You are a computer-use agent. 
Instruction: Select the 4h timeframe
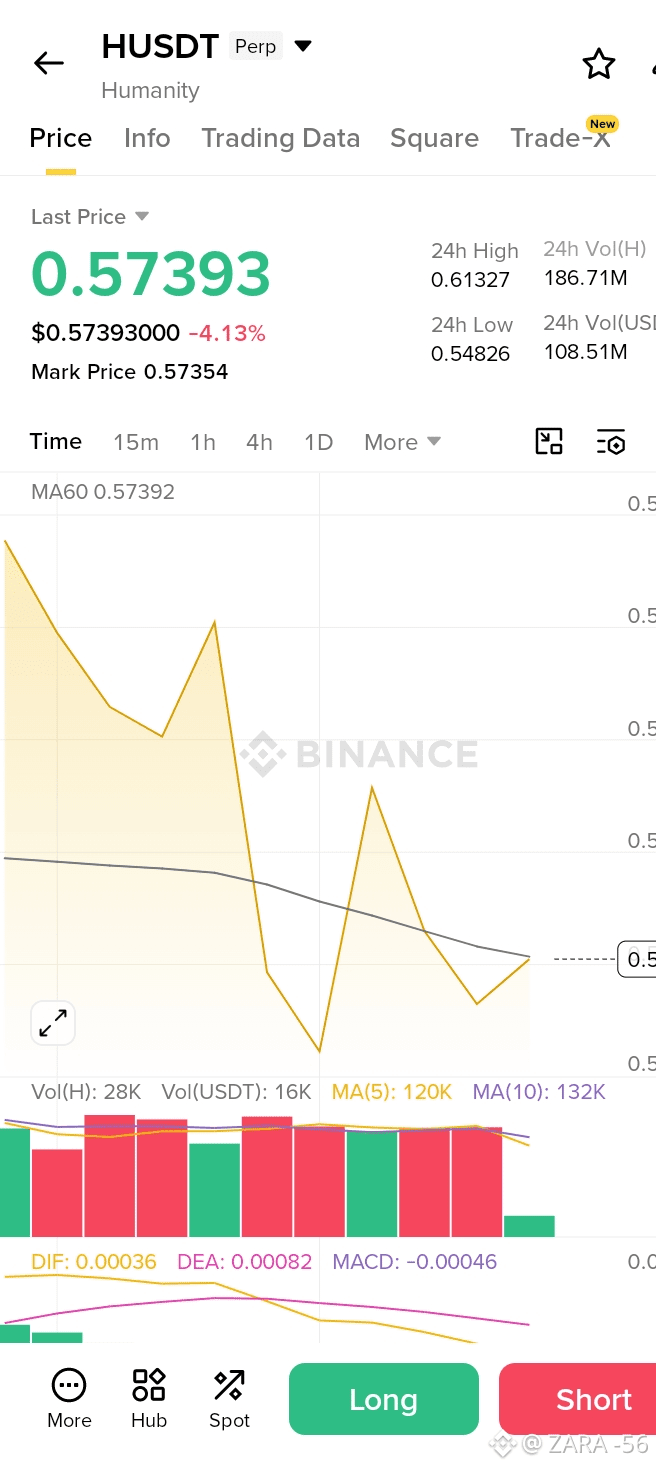pyautogui.click(x=259, y=442)
